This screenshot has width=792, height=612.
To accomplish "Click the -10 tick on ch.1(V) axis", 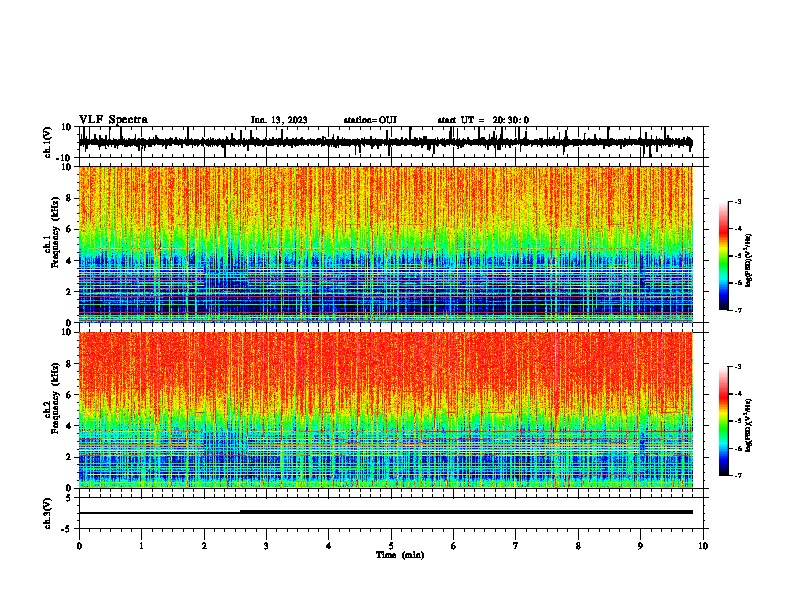I will pos(64,158).
